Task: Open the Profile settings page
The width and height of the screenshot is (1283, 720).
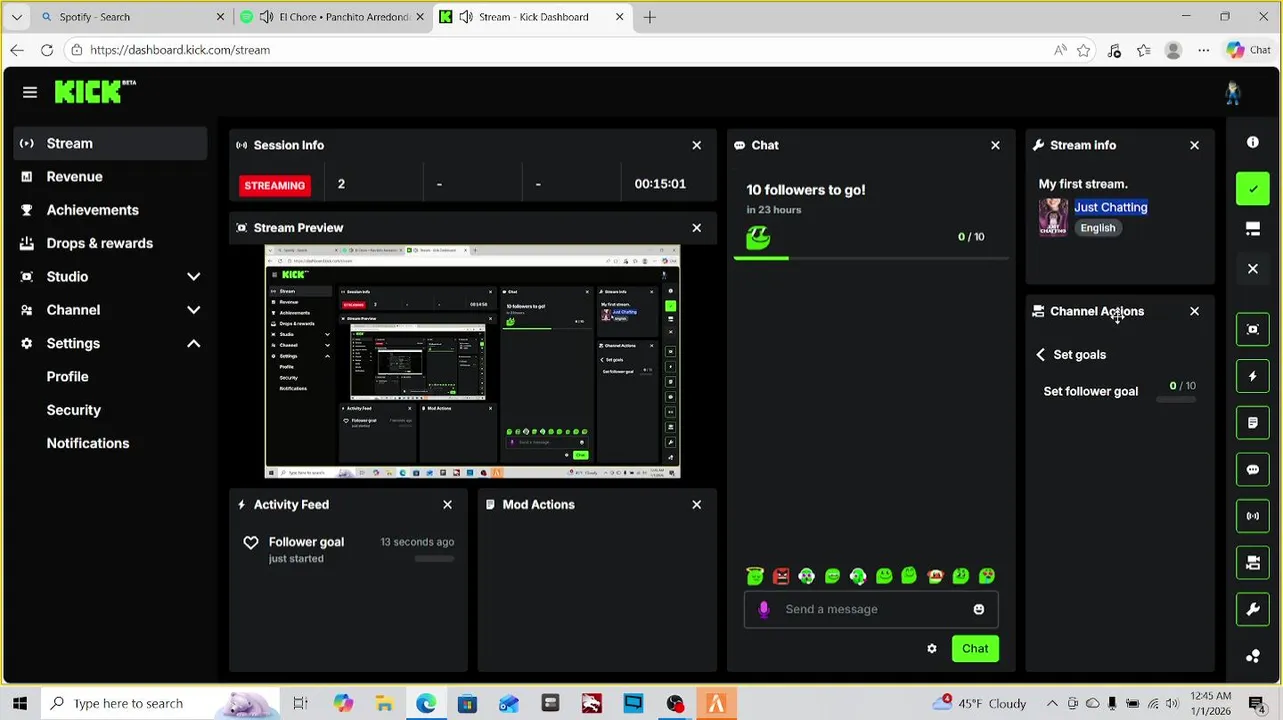Action: [67, 377]
